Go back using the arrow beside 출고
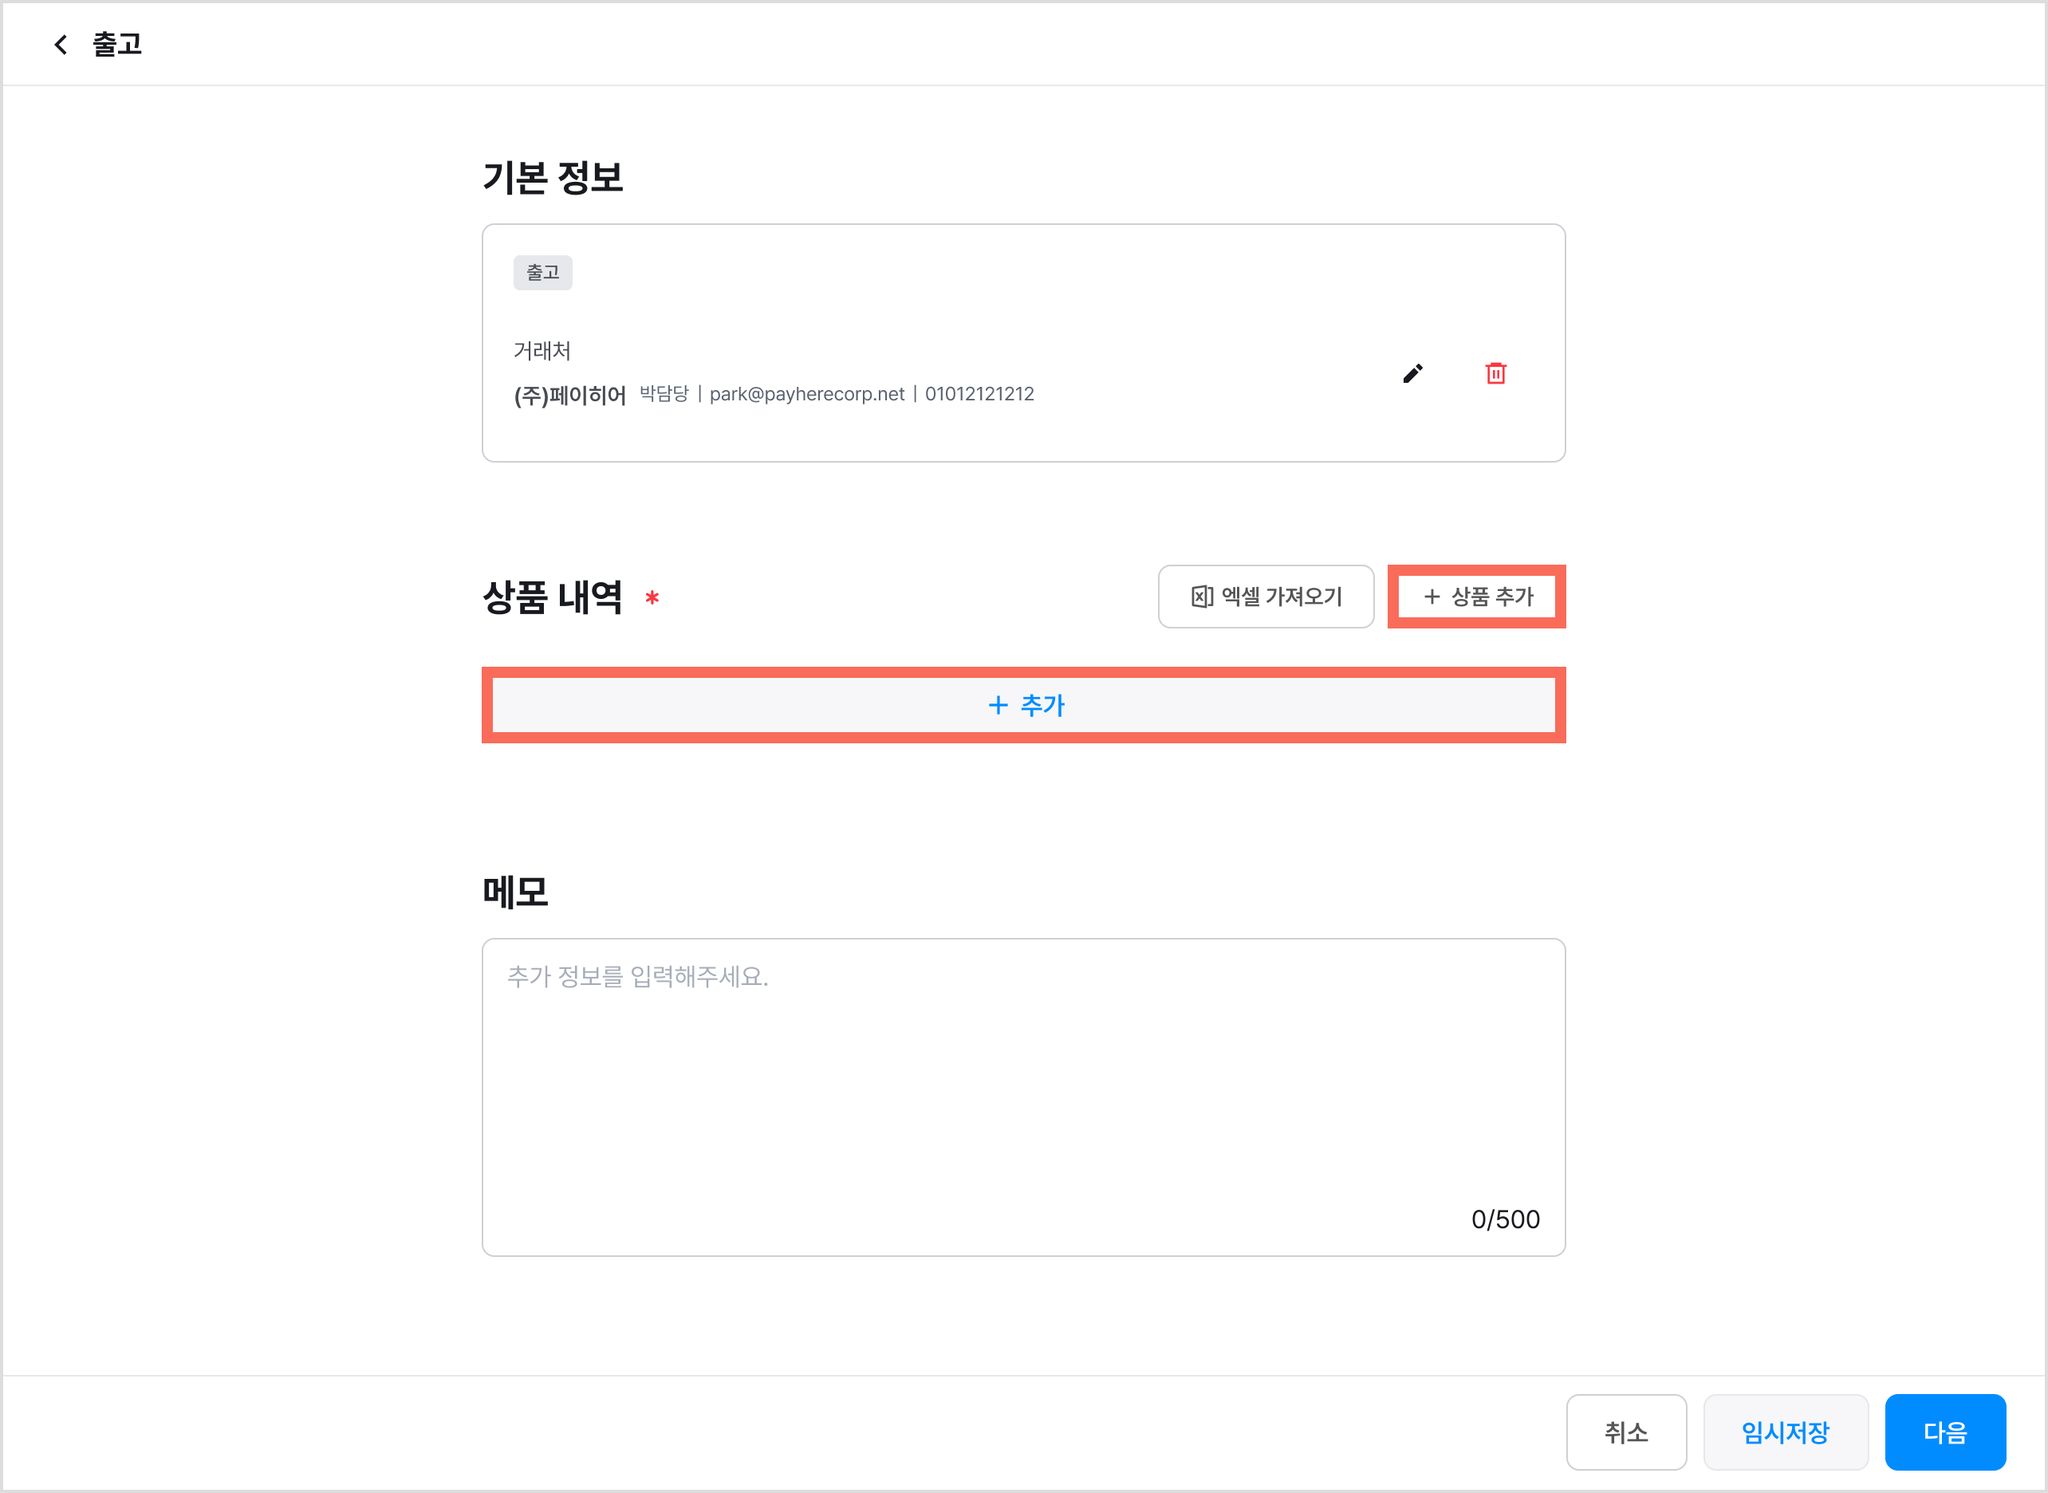Viewport: 2048px width, 1493px height. (61, 44)
